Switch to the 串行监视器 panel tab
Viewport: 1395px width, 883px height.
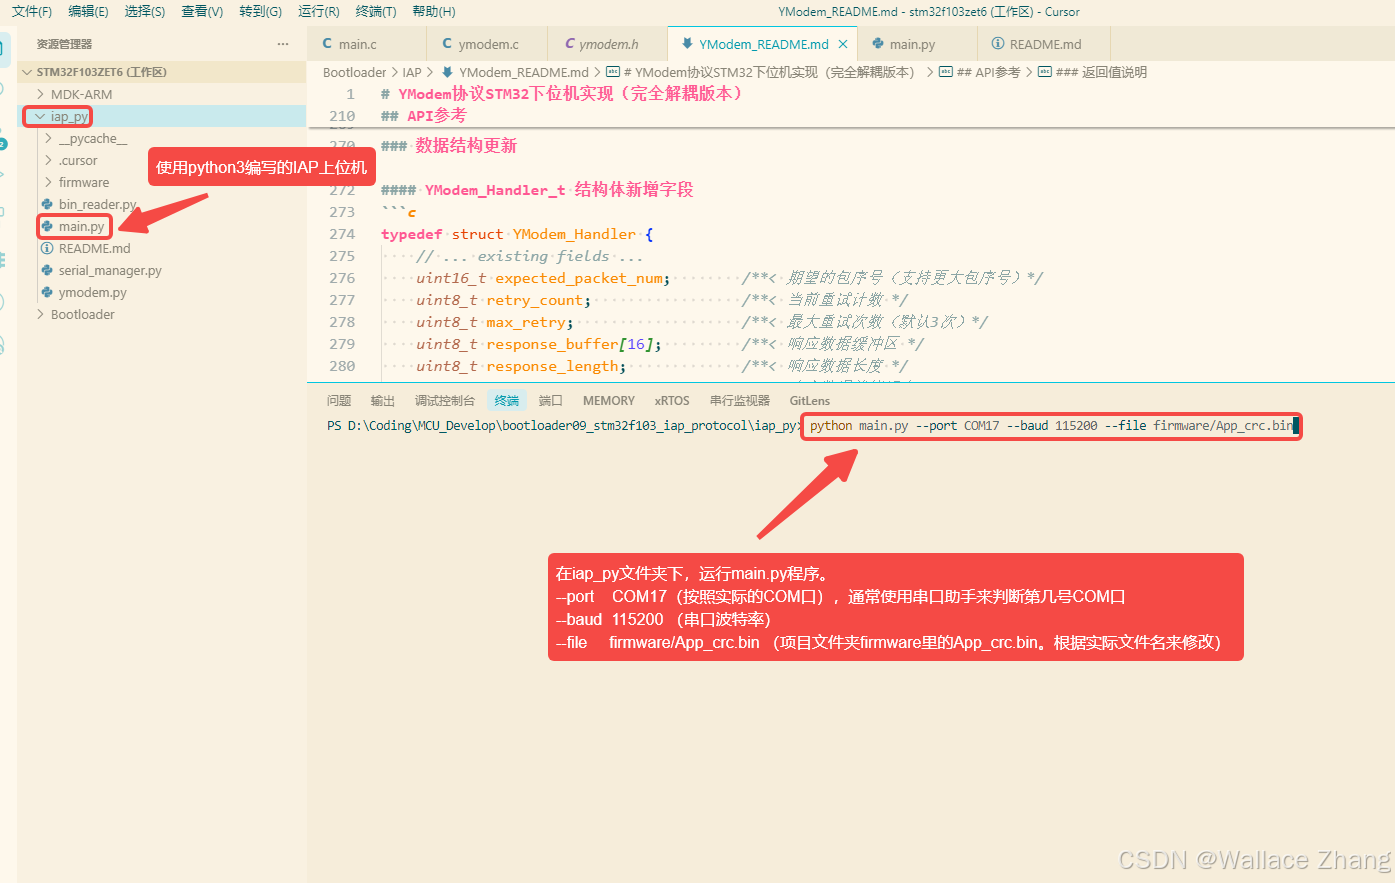[738, 400]
